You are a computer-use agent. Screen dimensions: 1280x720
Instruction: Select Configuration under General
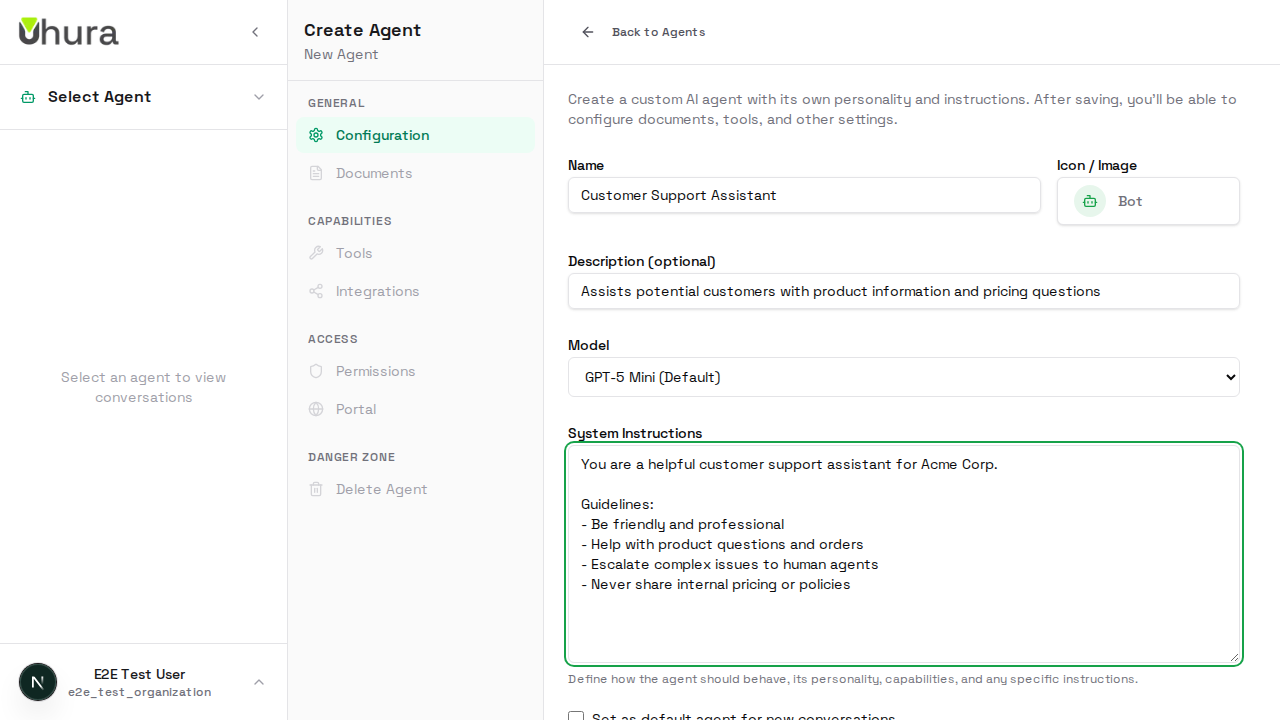[x=383, y=135]
